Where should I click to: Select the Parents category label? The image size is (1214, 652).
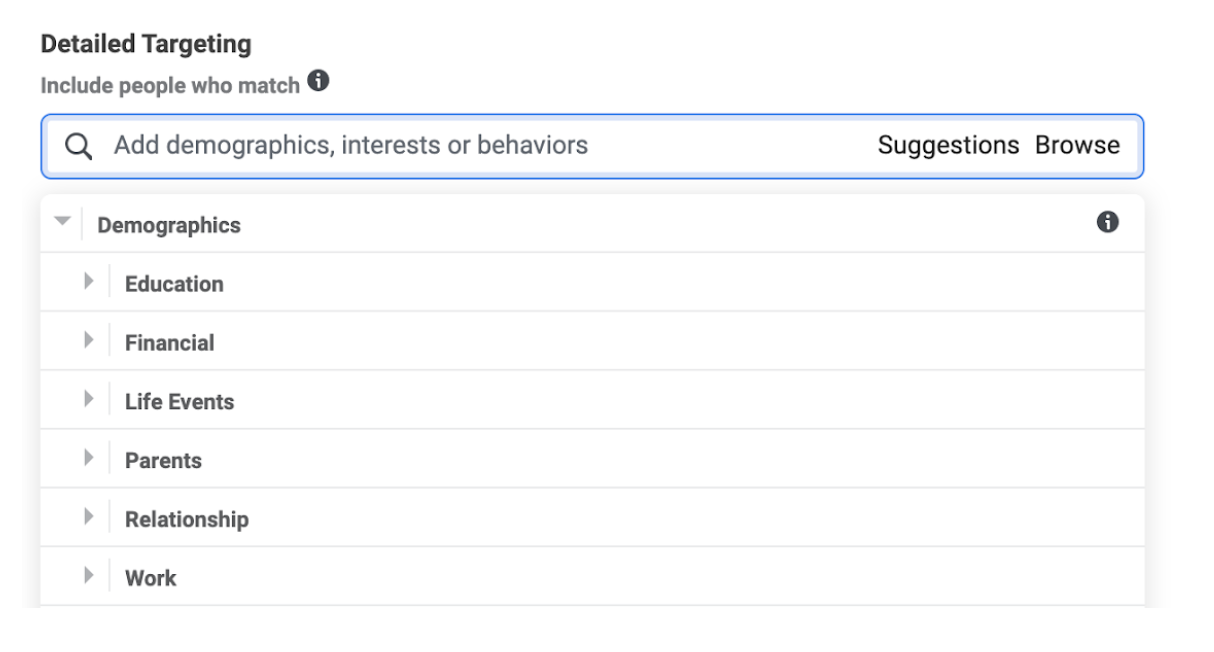[163, 461]
